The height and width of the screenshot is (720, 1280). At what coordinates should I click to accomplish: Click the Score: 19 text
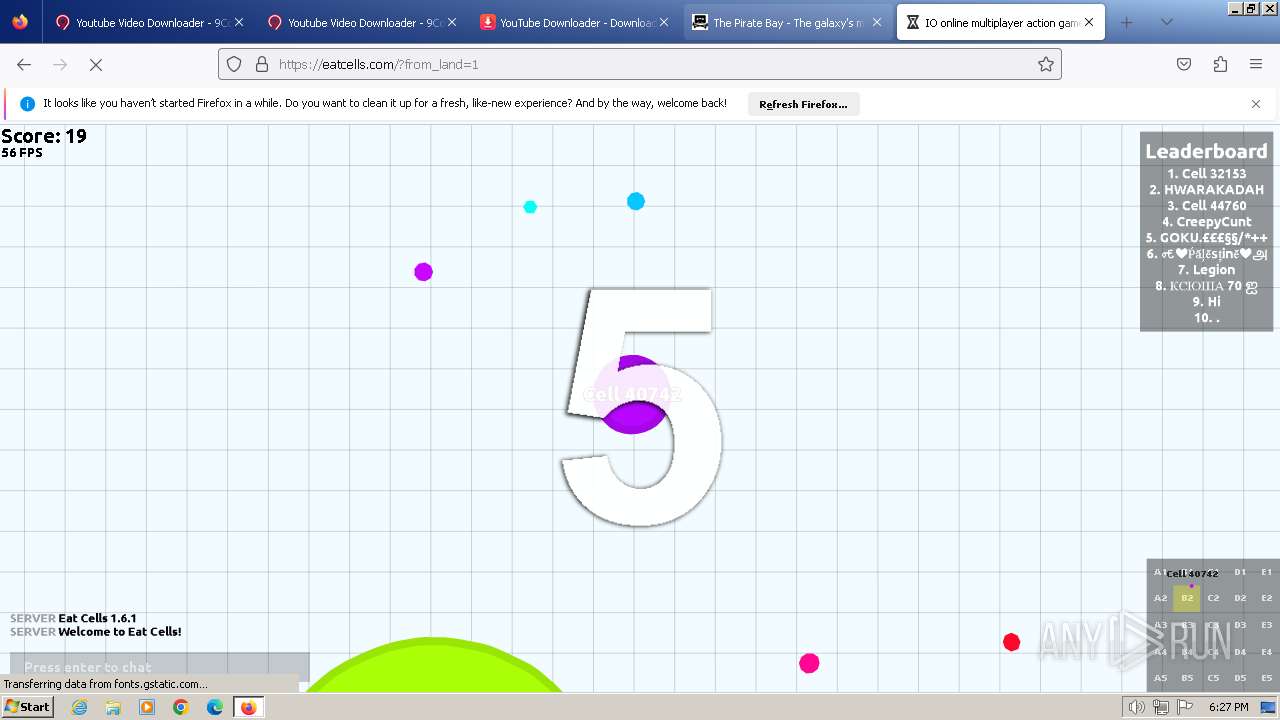tap(44, 136)
